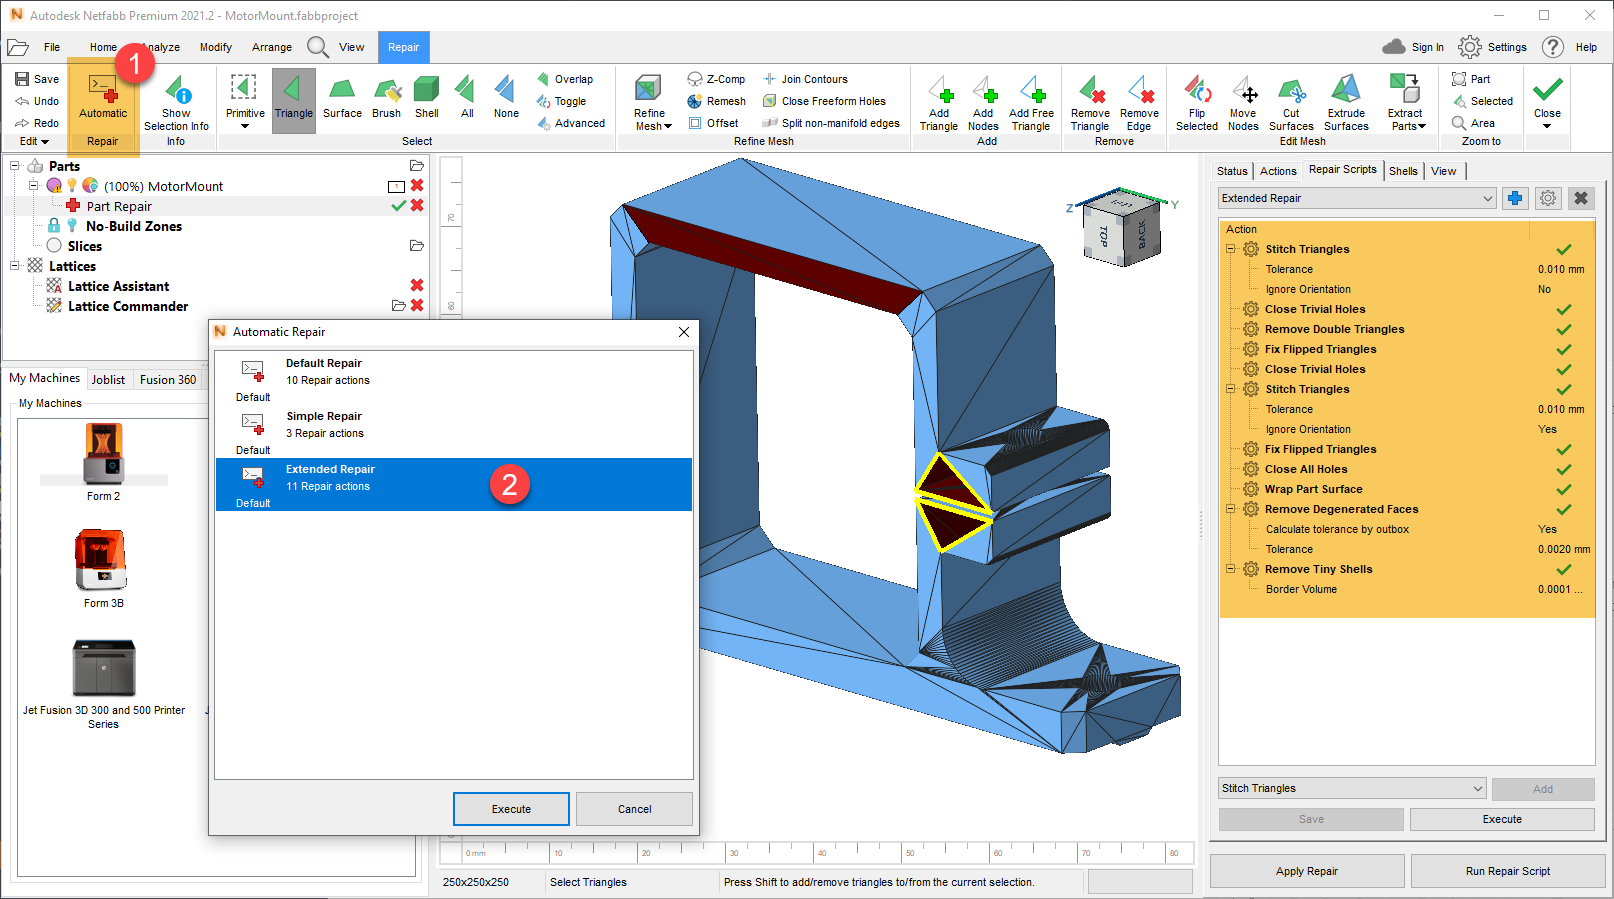Zoom to Part
1614x899 pixels.
coord(1471,79)
